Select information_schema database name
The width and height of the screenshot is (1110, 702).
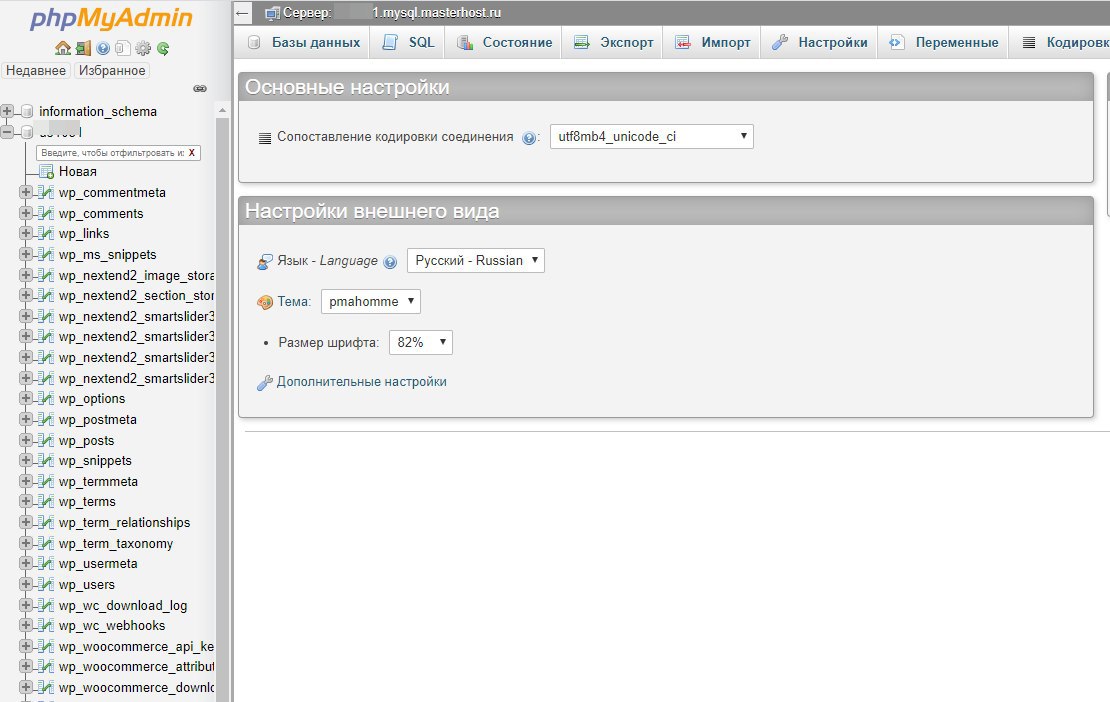98,111
